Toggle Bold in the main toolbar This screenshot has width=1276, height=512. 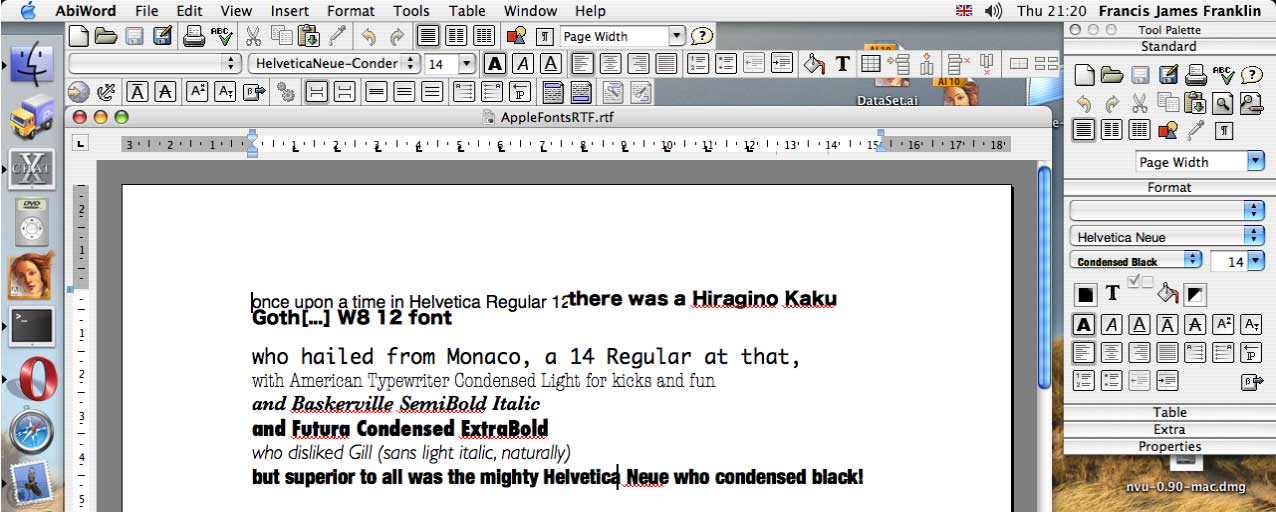(494, 63)
